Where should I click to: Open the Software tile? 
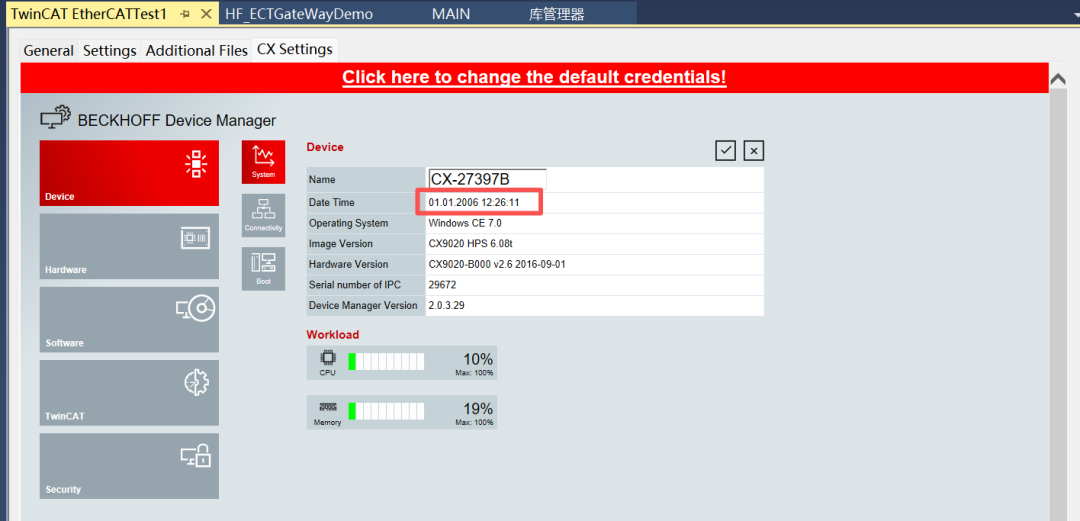coord(129,320)
